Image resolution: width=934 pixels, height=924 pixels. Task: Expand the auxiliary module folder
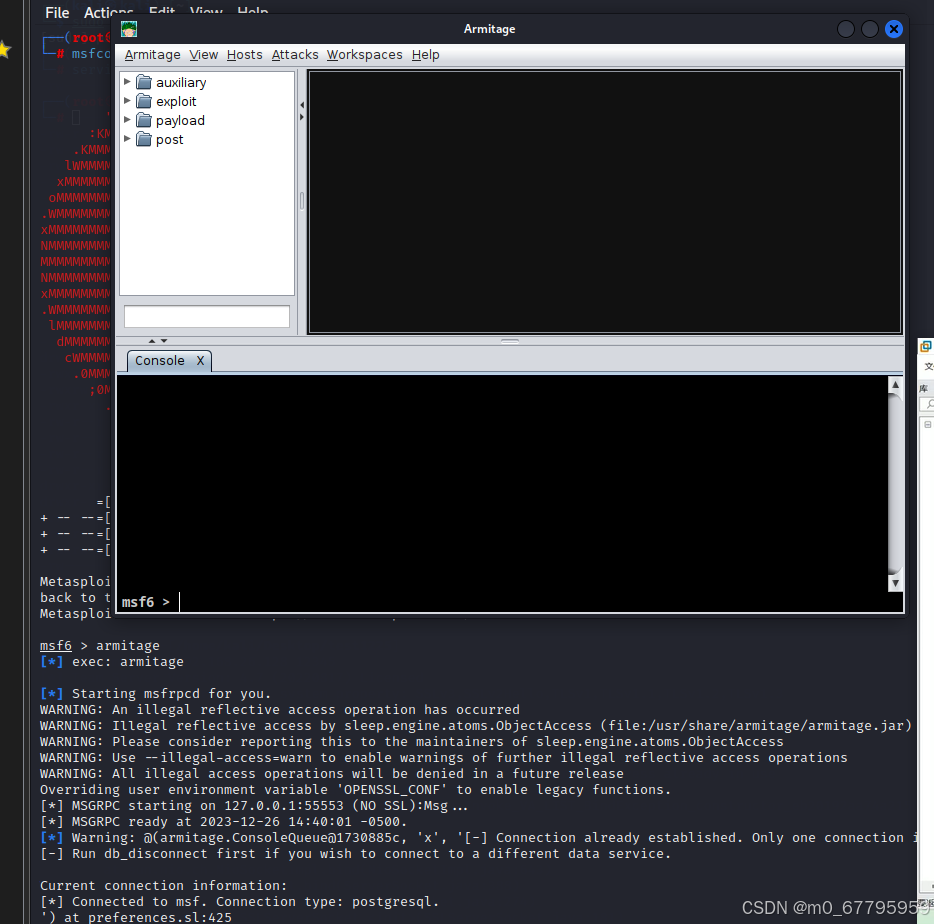coord(127,82)
